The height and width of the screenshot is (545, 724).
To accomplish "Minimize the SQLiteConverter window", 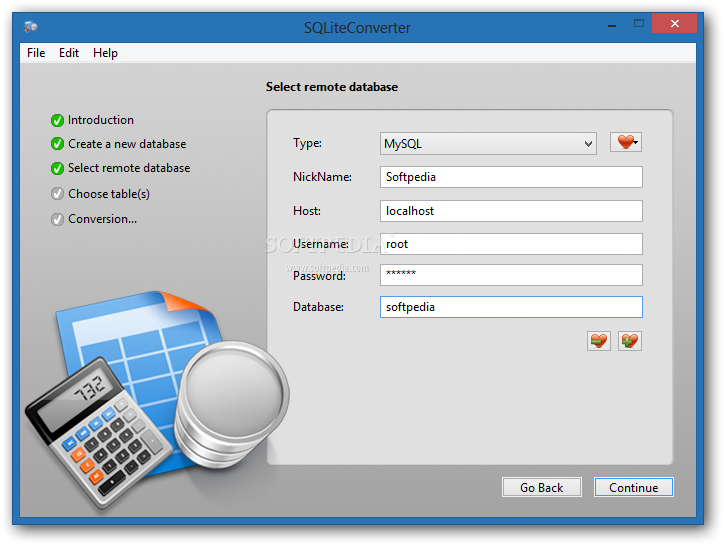I will 612,24.
